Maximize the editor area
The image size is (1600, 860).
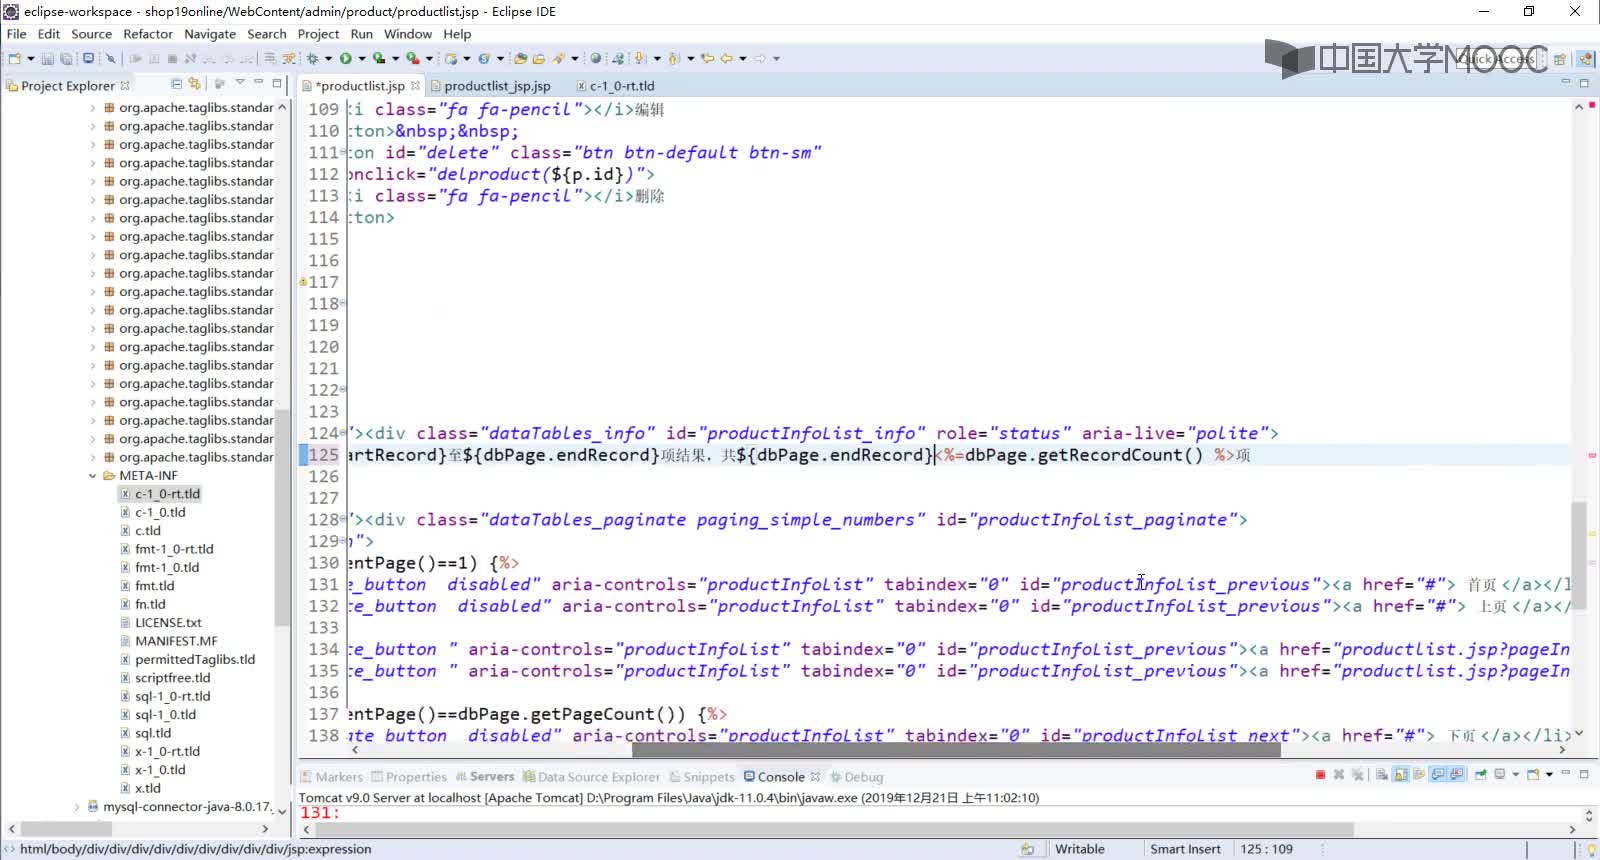click(1584, 83)
